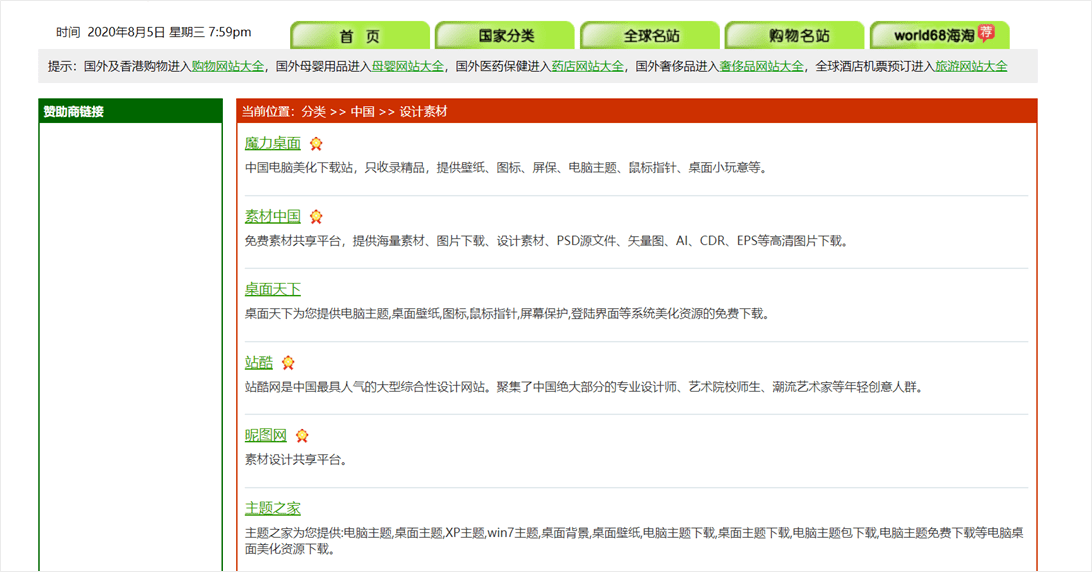
Task: Click the 旅游网站大全 link
Action: pos(972,66)
